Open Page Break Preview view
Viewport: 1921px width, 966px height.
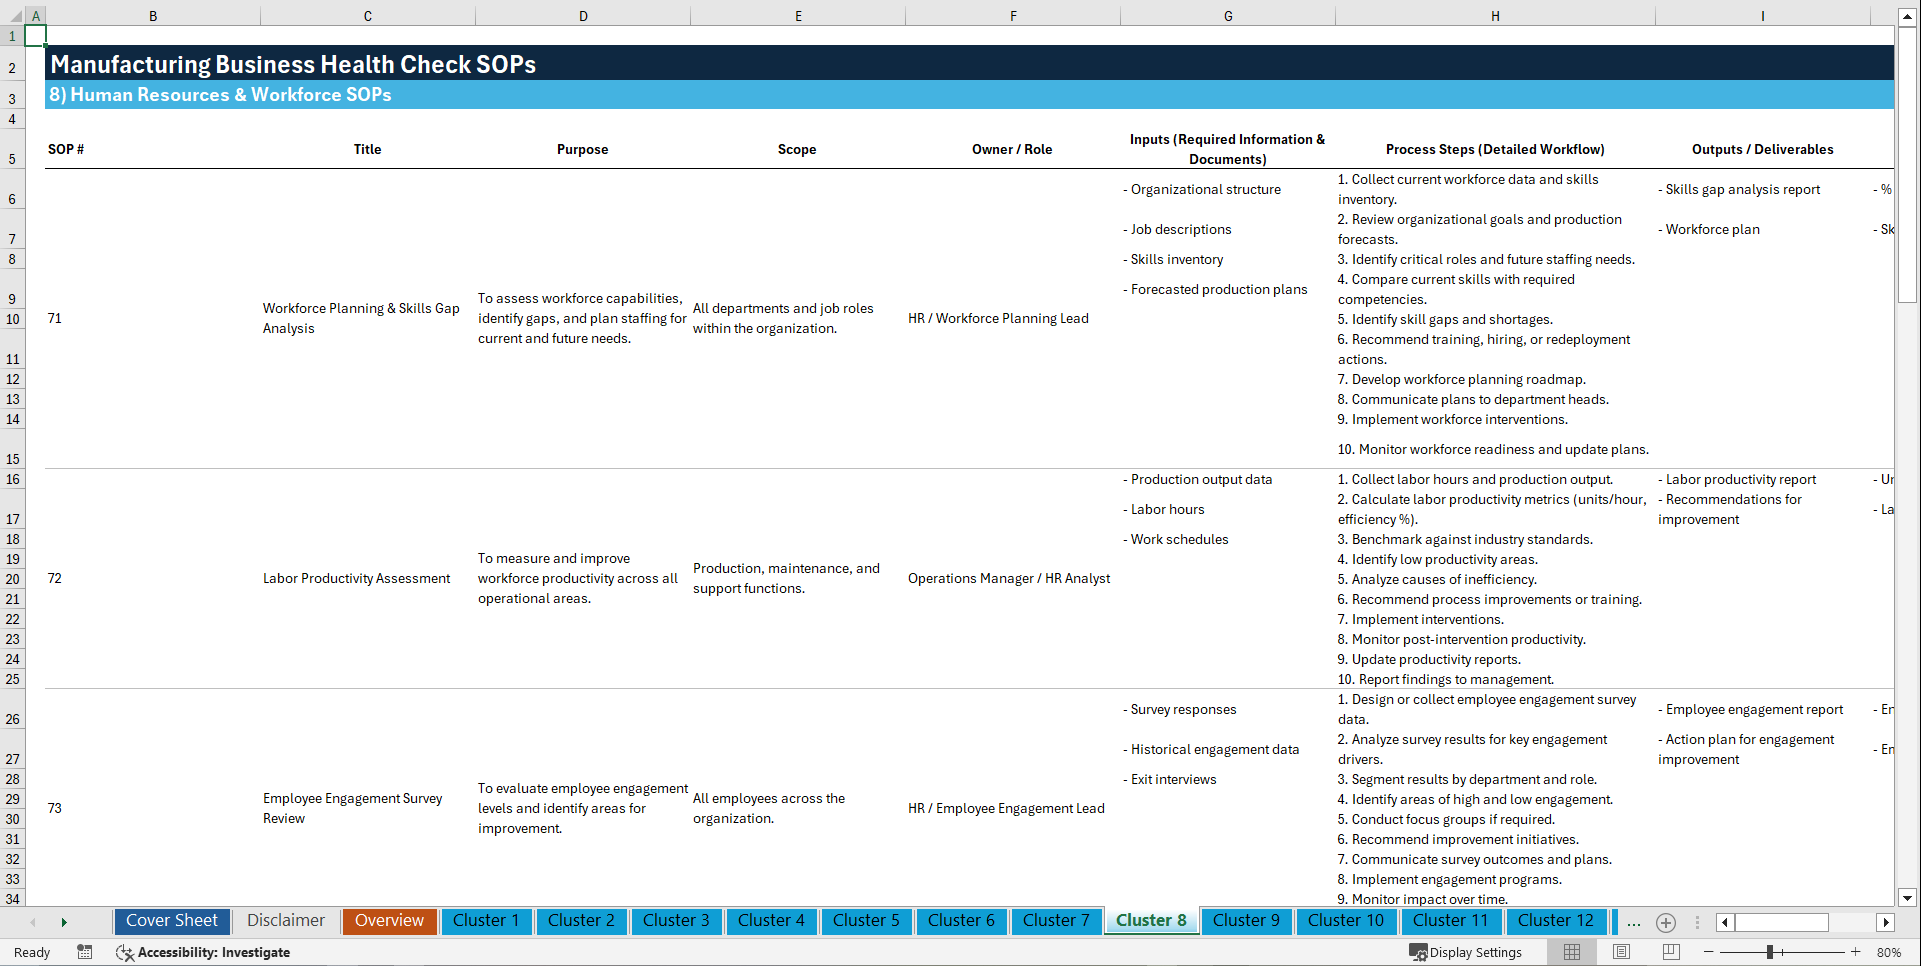click(x=1670, y=952)
